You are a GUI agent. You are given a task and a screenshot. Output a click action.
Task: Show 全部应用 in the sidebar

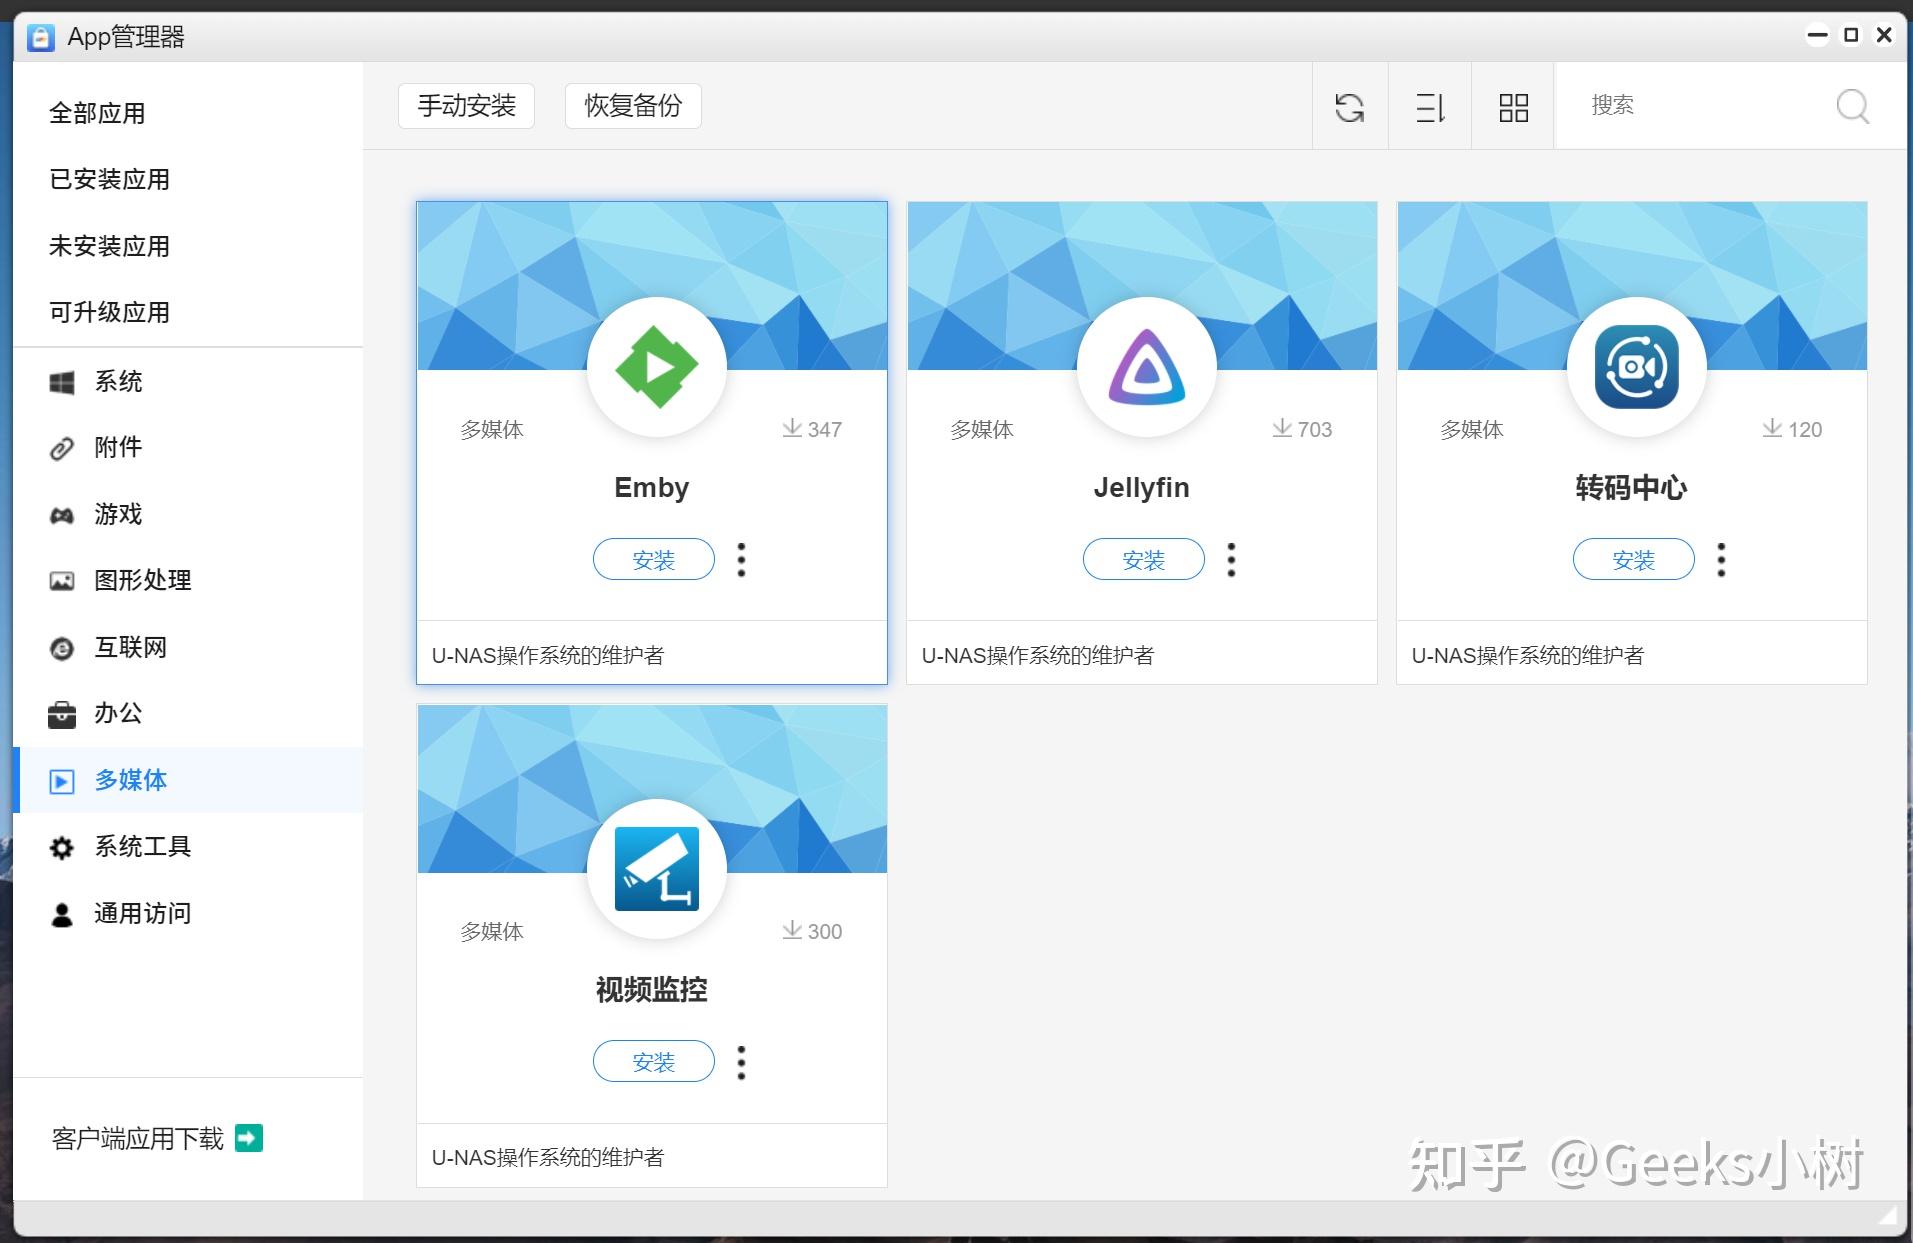pyautogui.click(x=97, y=113)
